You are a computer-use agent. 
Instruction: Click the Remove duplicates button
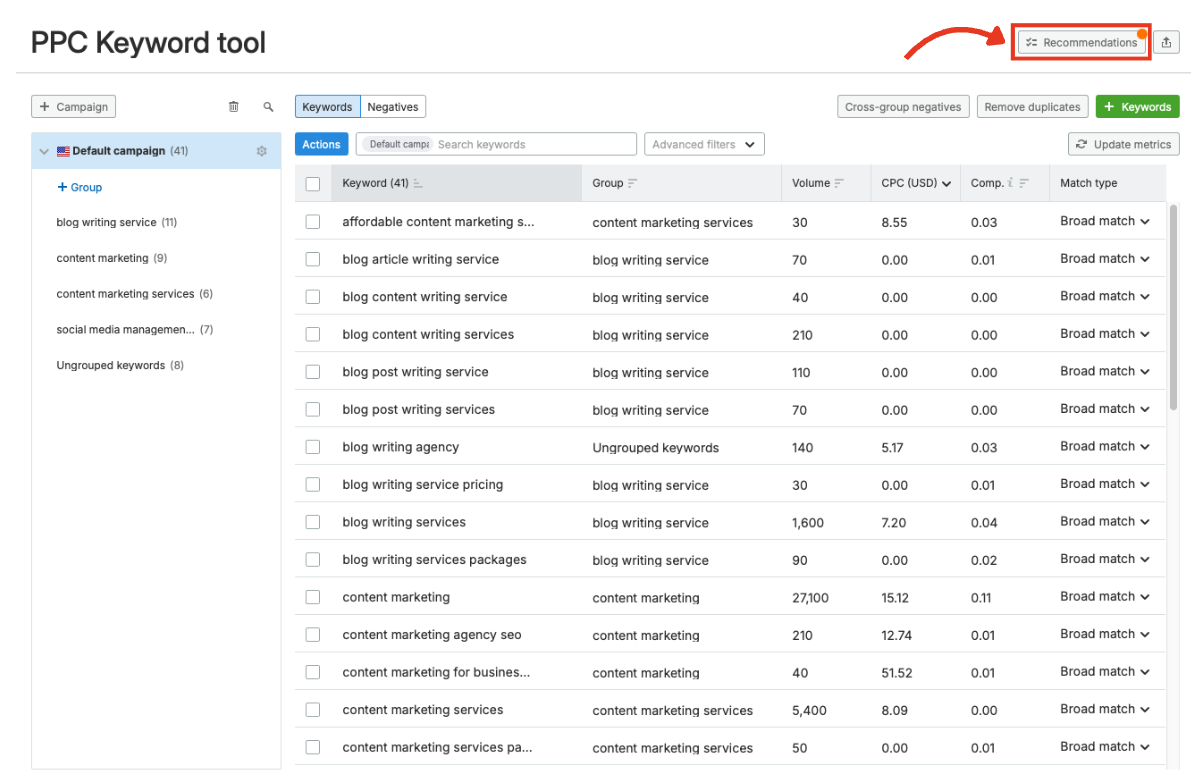pos(1032,106)
